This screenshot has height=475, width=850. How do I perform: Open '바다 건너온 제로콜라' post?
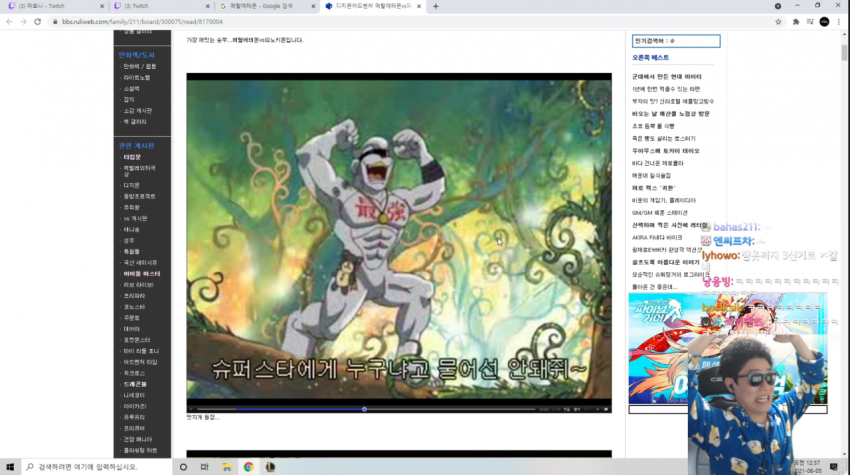click(658, 163)
